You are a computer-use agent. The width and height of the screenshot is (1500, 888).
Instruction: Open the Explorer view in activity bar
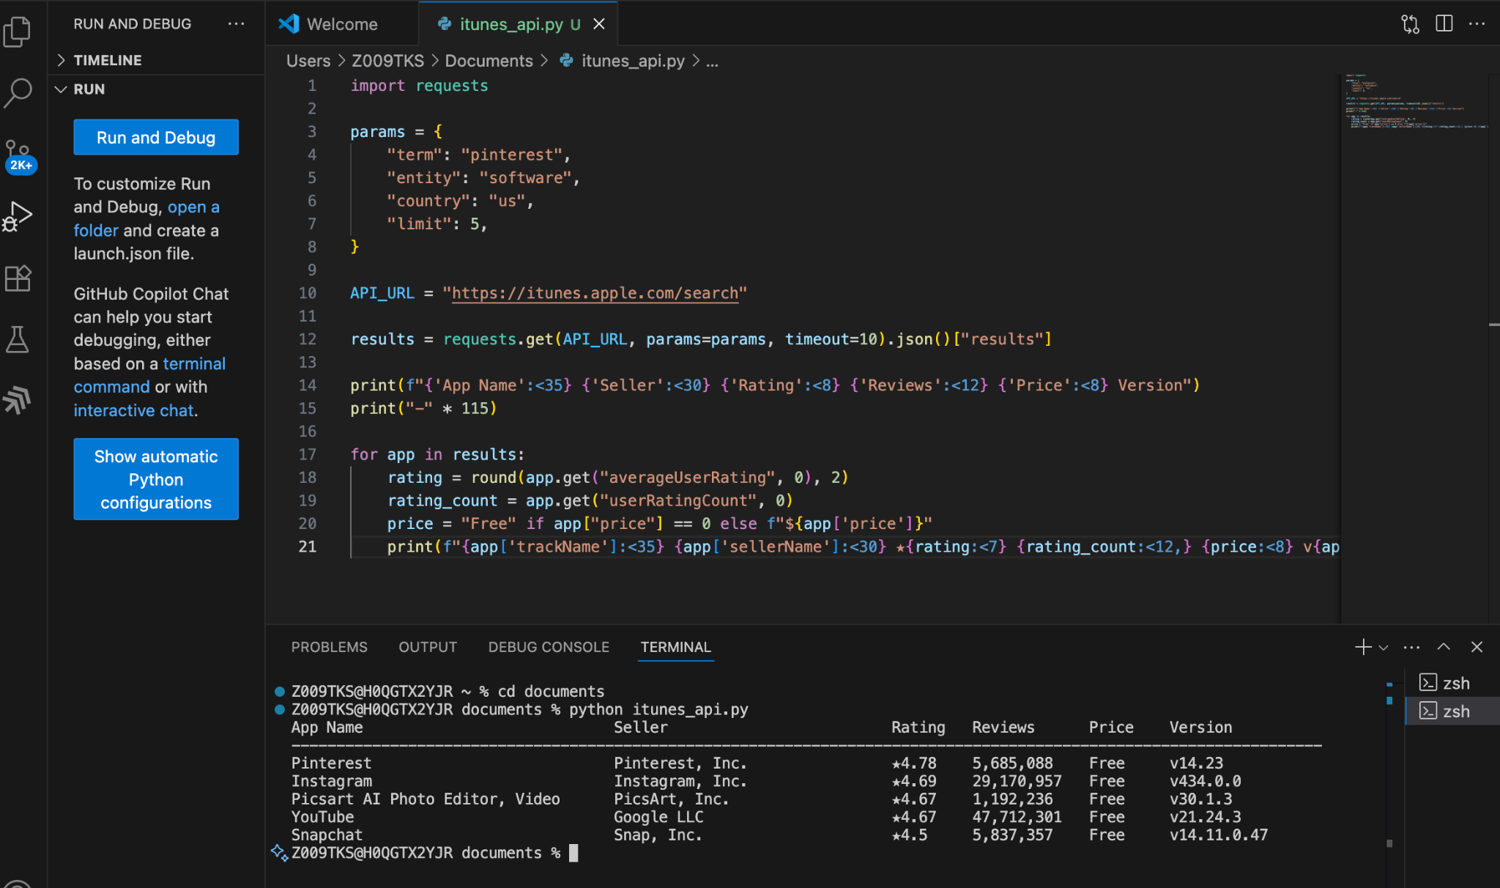(x=18, y=33)
